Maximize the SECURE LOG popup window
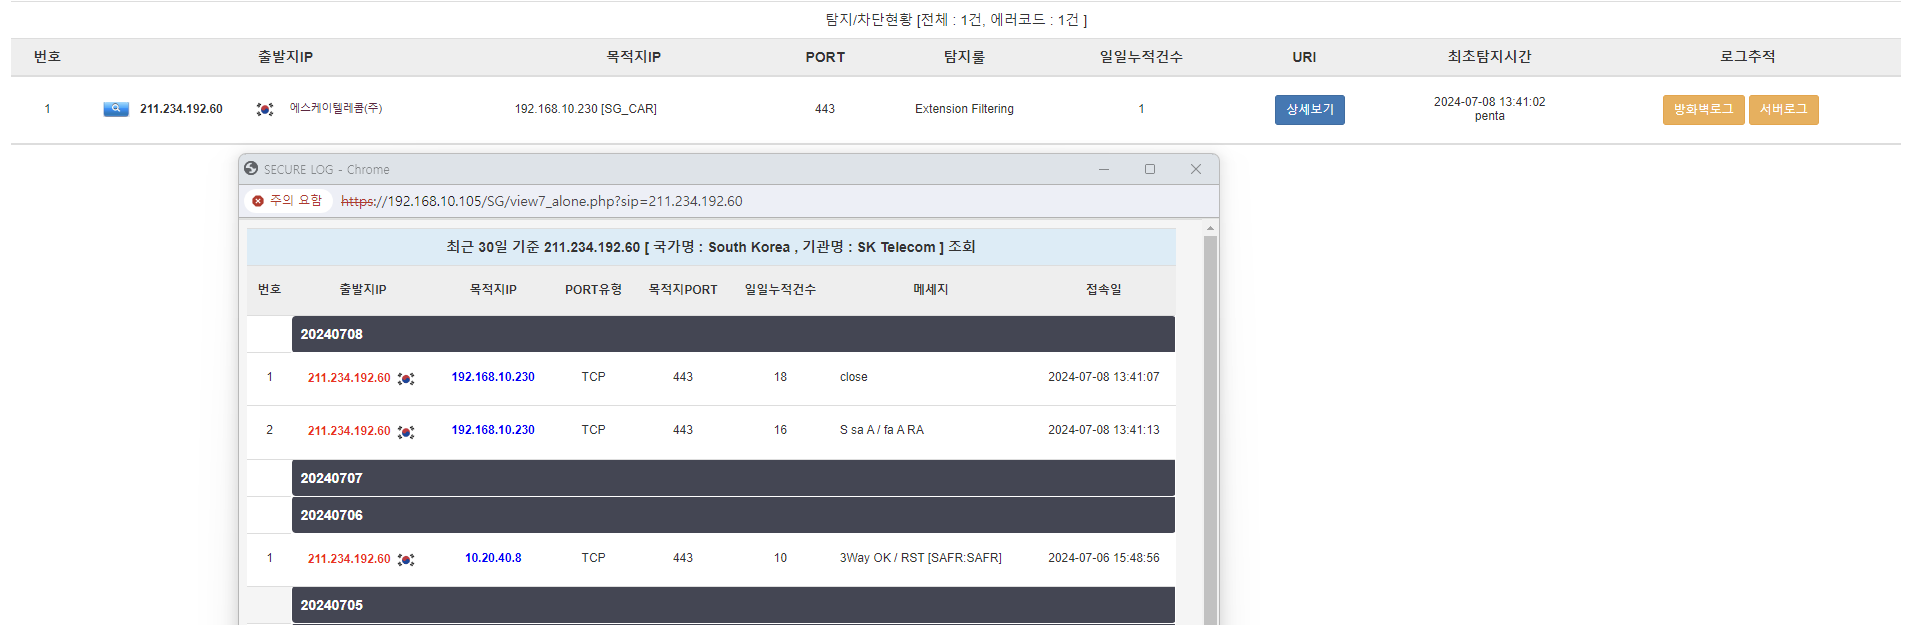1905x625 pixels. [1150, 169]
